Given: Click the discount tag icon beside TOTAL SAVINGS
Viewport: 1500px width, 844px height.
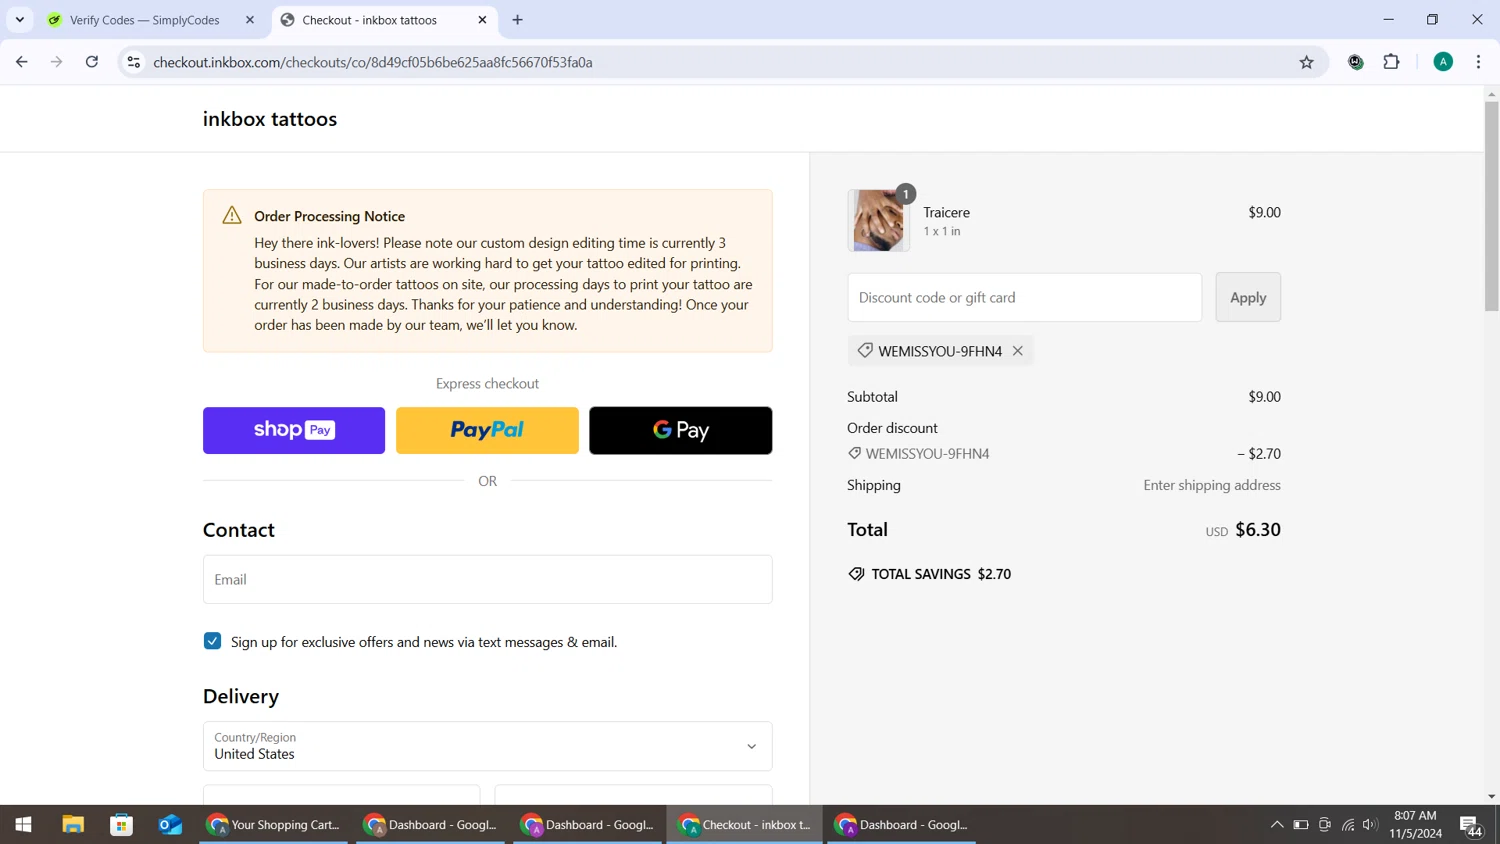Looking at the screenshot, I should 856,574.
